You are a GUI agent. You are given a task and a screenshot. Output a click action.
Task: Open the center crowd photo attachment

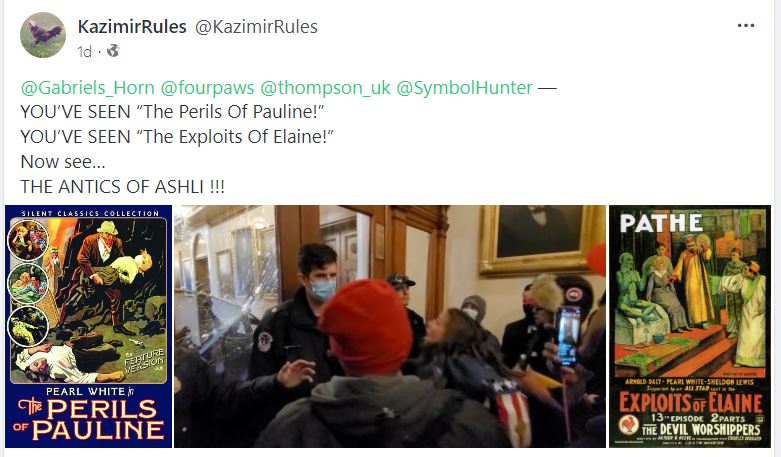pos(390,327)
